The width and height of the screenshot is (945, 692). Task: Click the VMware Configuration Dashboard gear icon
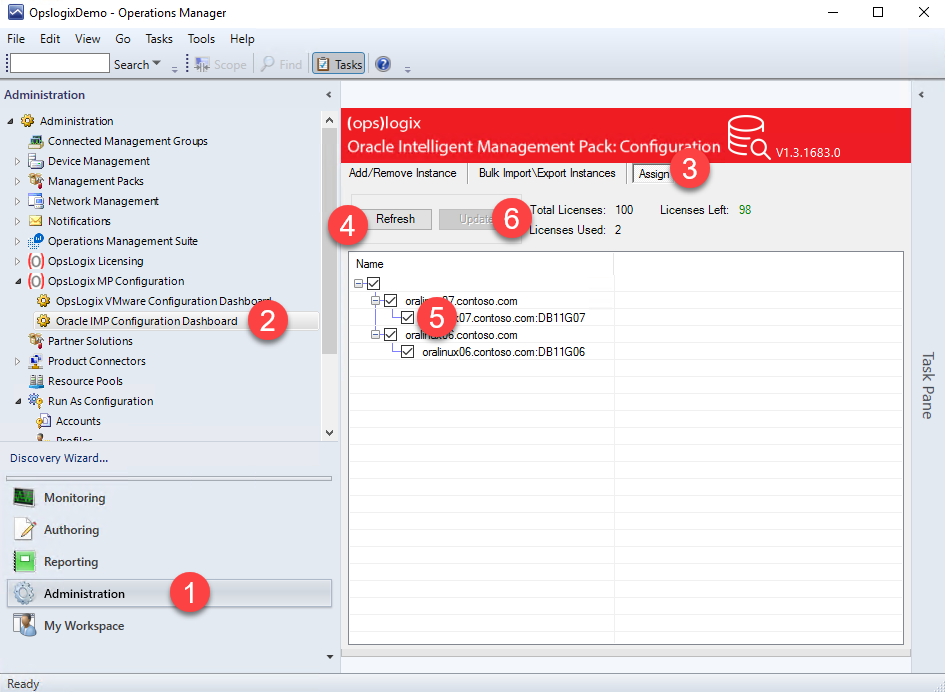tap(43, 301)
